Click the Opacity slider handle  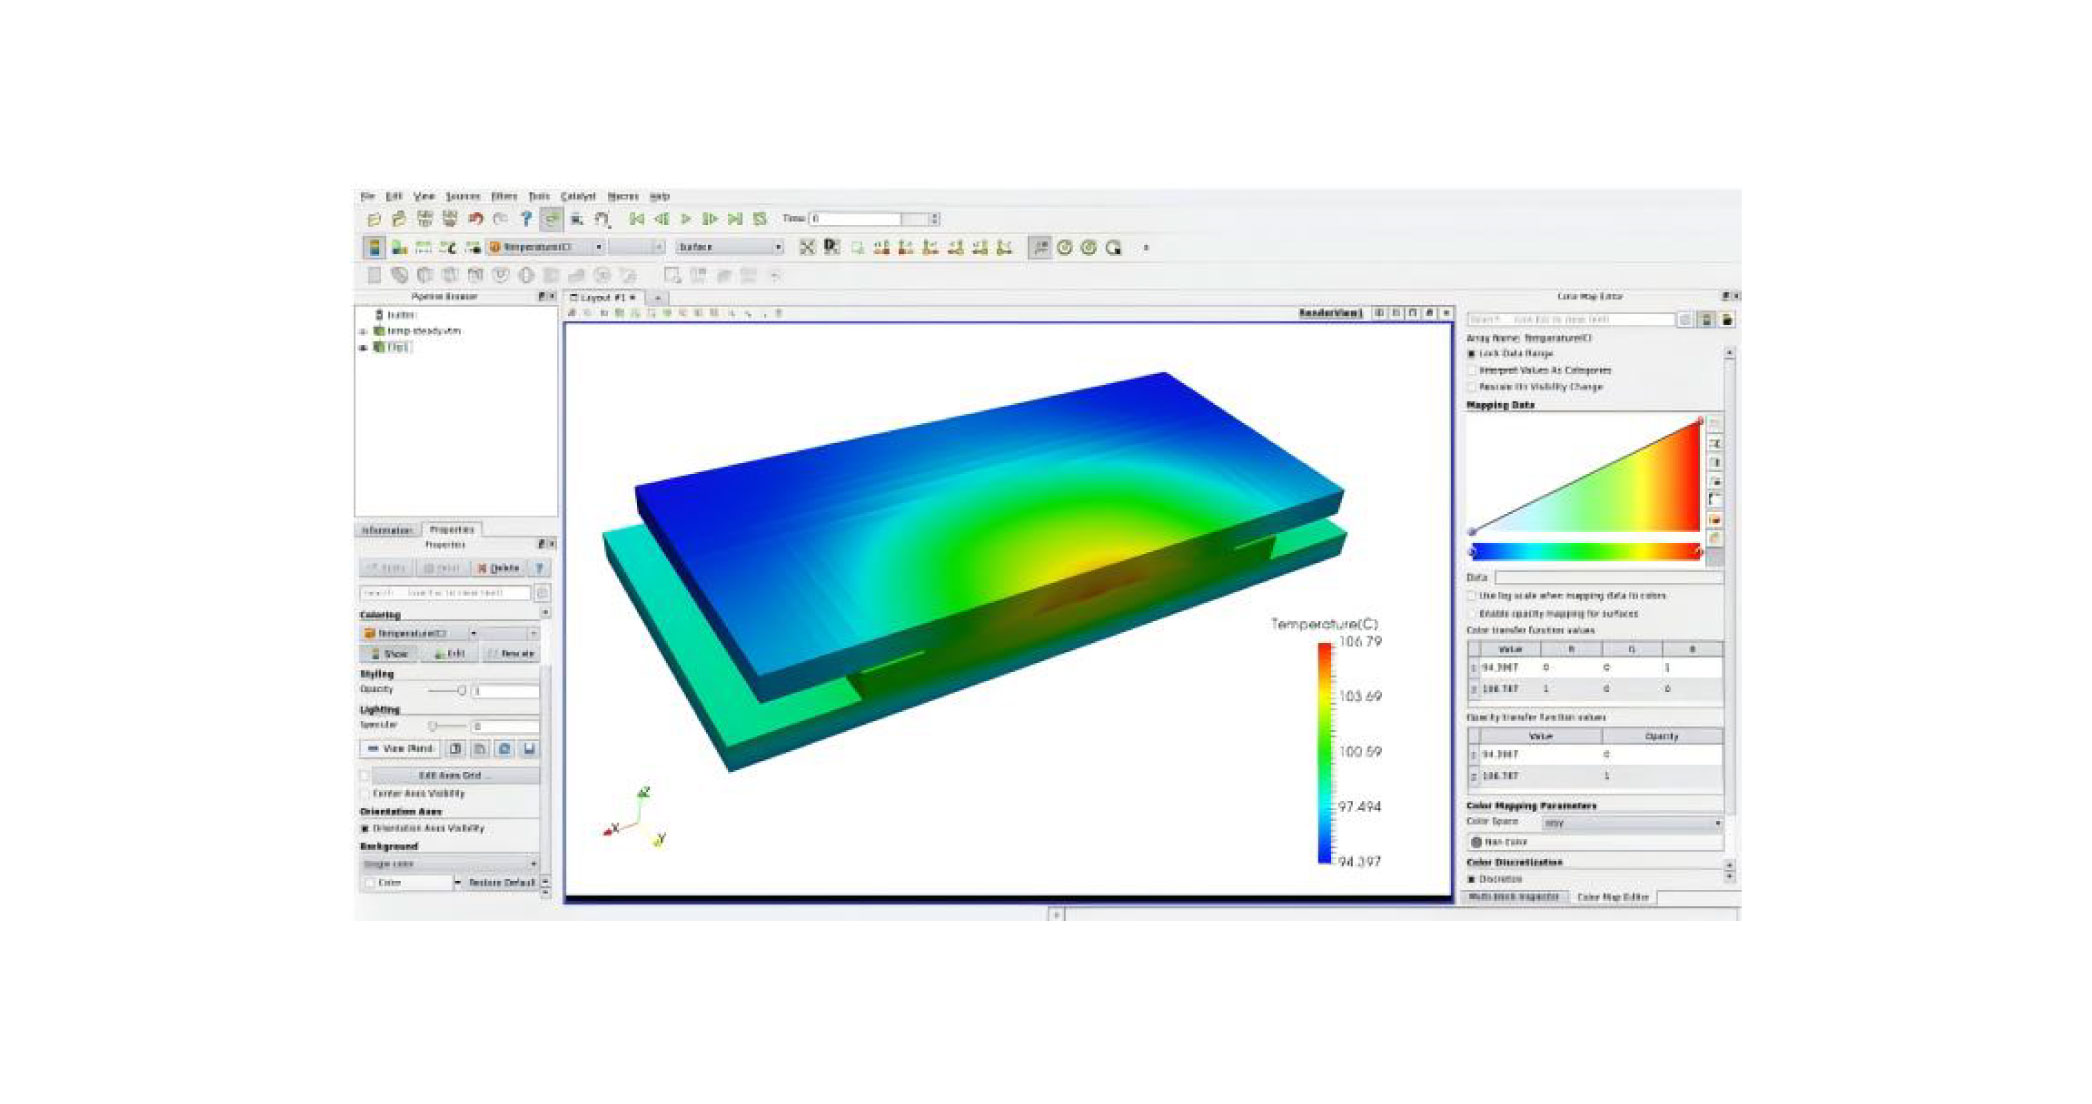(x=461, y=691)
